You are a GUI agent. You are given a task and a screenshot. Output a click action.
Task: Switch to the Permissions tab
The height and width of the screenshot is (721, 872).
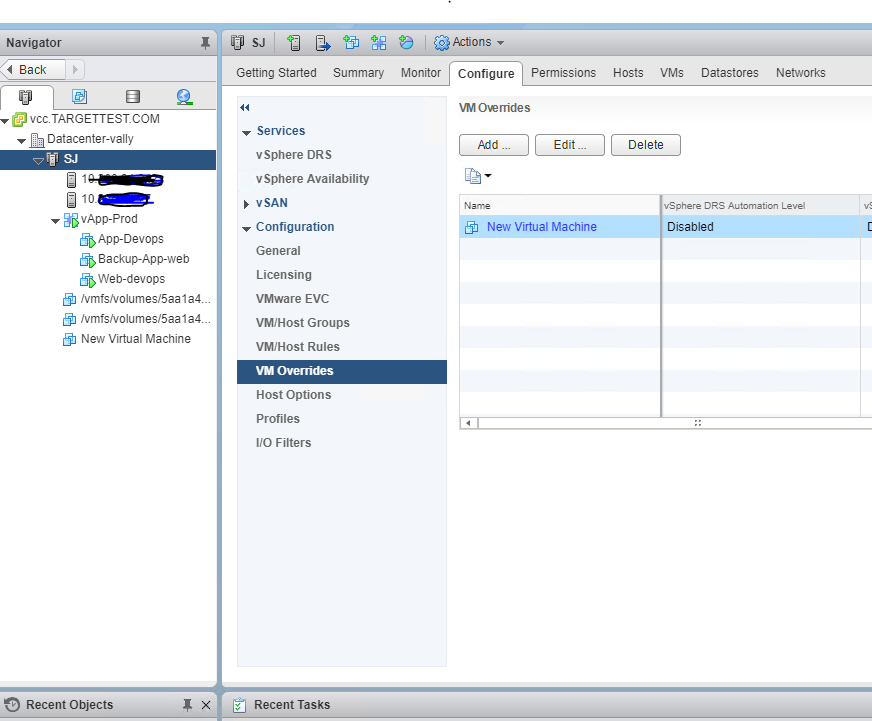click(563, 73)
